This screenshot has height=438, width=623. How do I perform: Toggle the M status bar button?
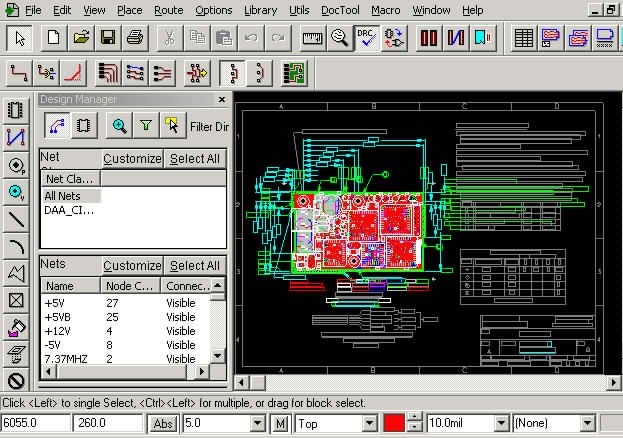pyautogui.click(x=281, y=424)
